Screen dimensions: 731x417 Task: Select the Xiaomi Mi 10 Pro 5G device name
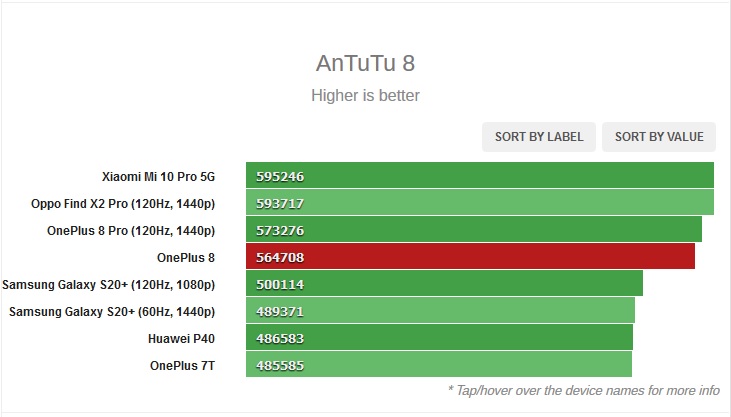pyautogui.click(x=159, y=177)
